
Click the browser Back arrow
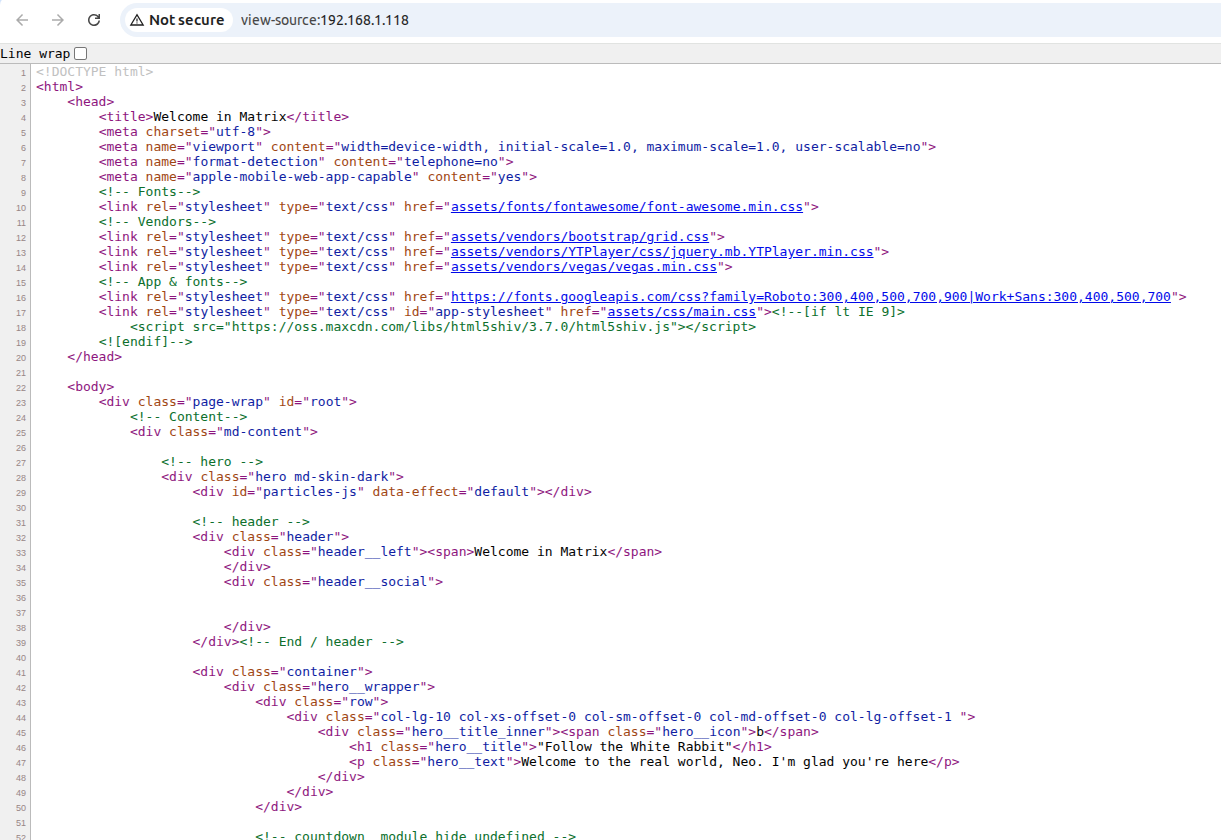point(22,20)
